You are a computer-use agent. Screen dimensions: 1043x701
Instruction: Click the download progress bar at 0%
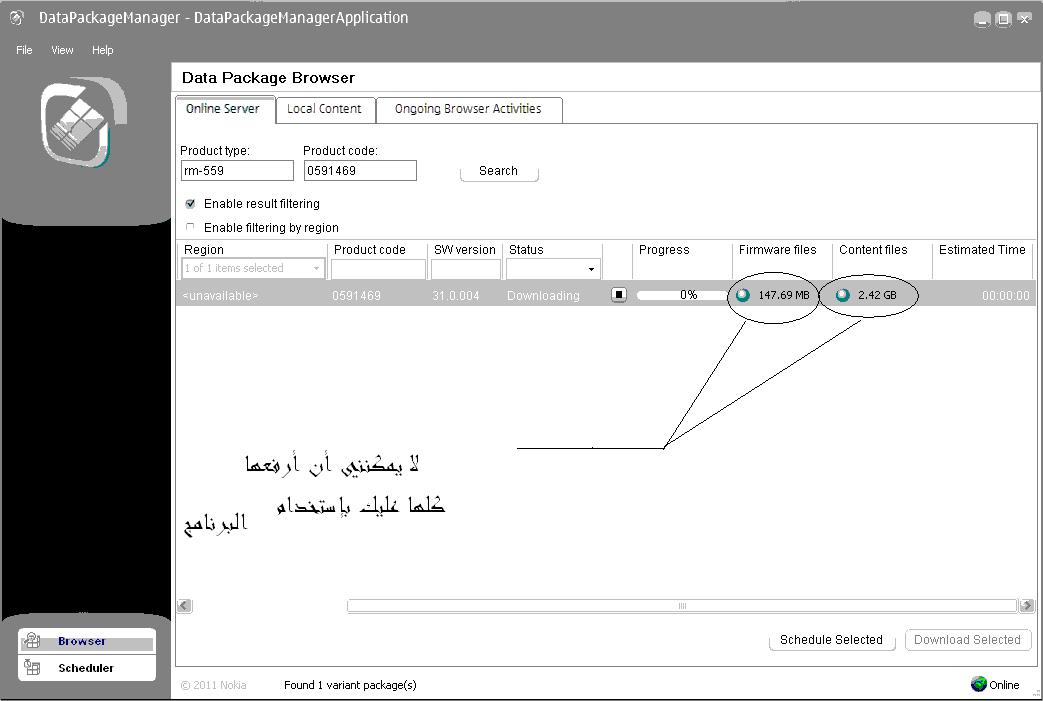(x=682, y=295)
